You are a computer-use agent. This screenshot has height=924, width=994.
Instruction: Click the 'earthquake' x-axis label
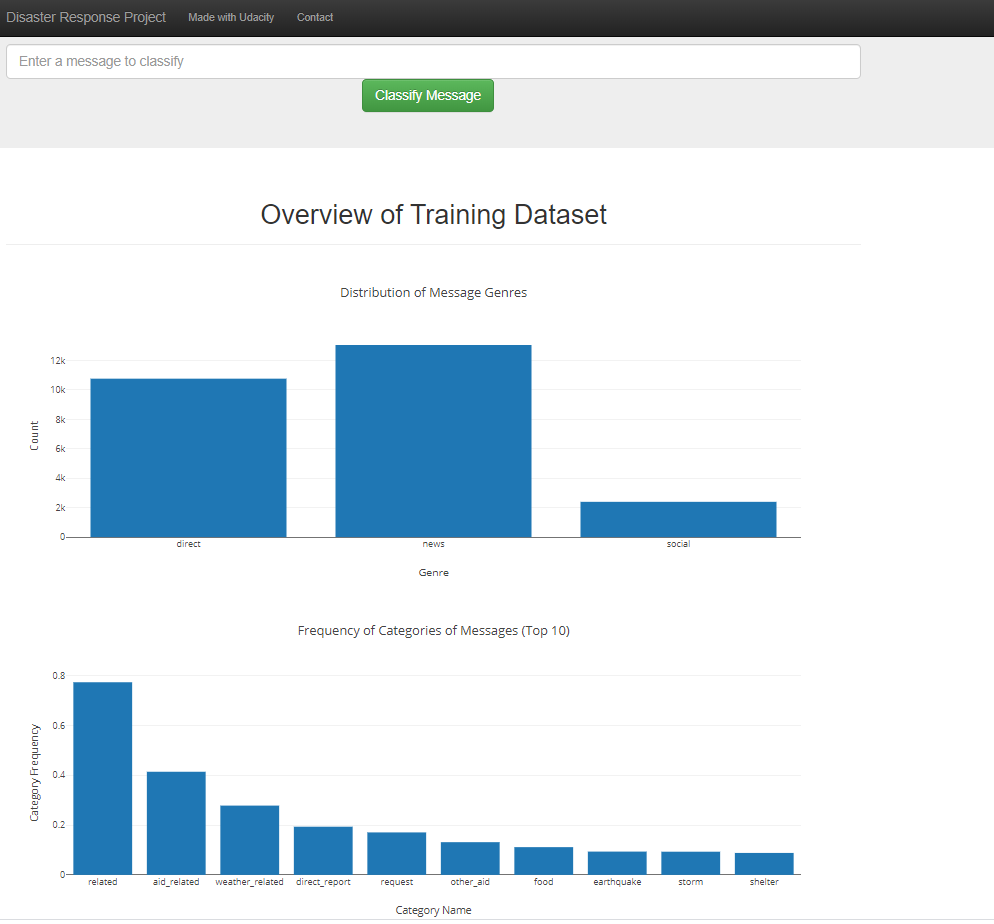tap(617, 882)
